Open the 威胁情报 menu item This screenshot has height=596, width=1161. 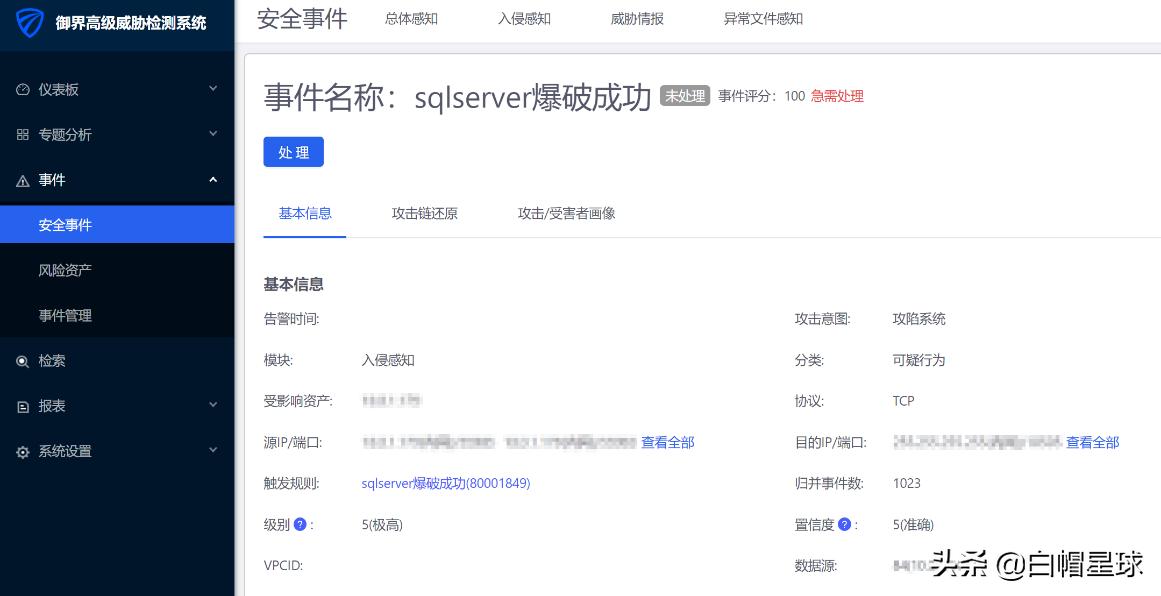637,18
